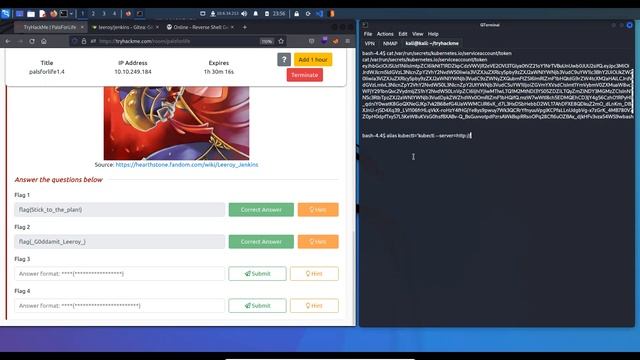This screenshot has height=360, width=640.
Task: Open notifications bell in the panel
Action: (x=256, y=14)
